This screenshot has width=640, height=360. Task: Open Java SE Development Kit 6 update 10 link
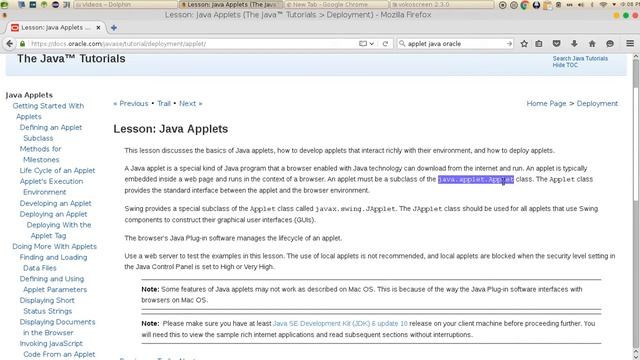point(340,323)
